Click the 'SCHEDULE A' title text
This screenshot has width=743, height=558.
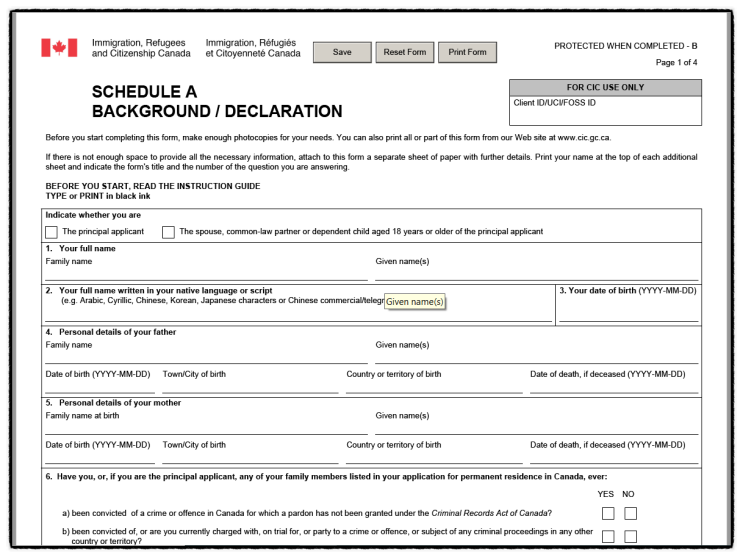coord(144,91)
